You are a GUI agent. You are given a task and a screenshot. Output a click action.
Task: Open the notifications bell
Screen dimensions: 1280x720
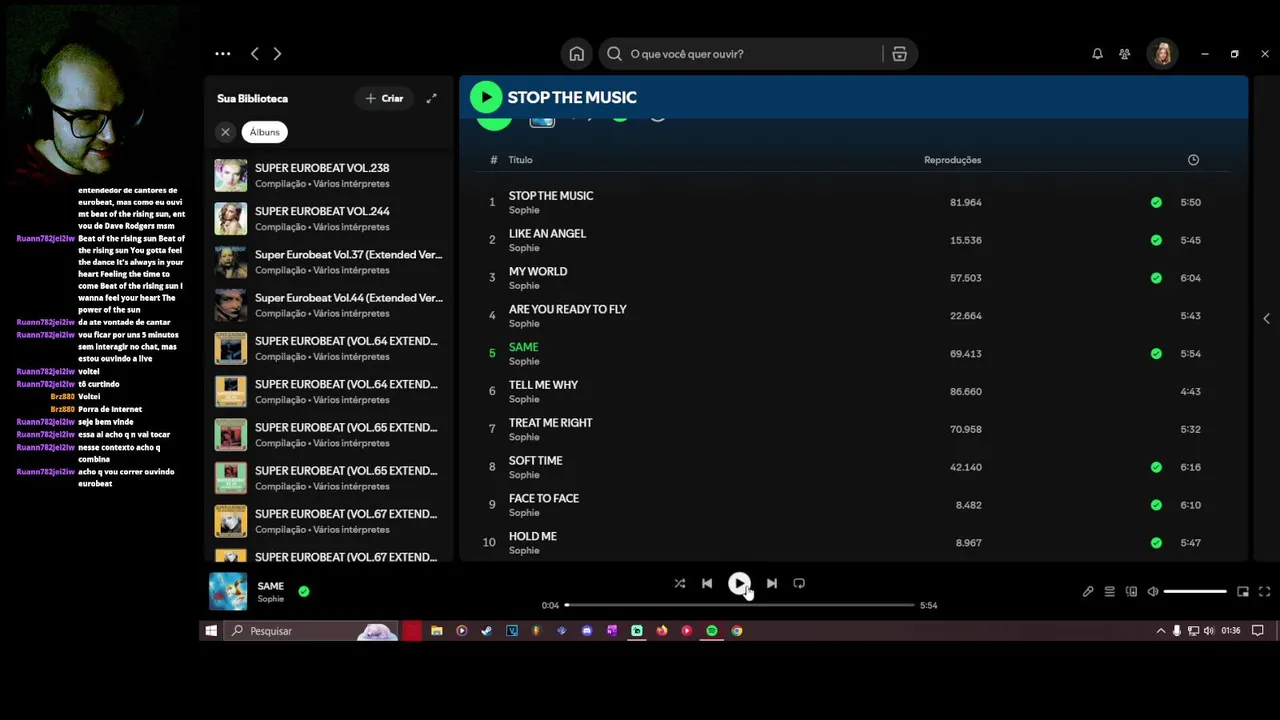pyautogui.click(x=1097, y=54)
